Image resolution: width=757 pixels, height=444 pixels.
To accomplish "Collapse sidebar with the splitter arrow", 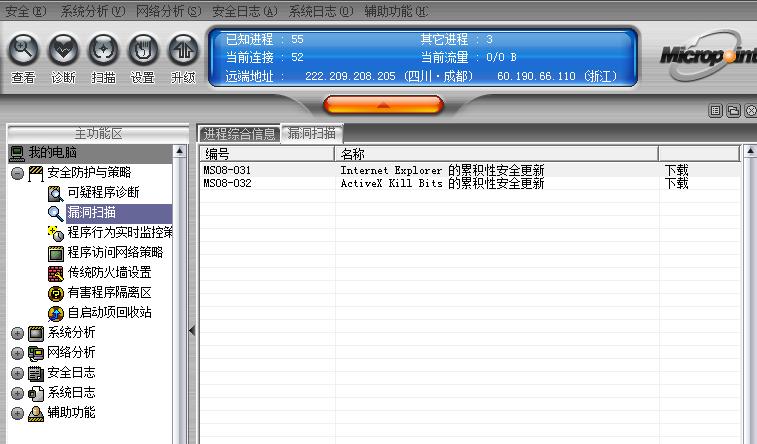I will tap(192, 330).
